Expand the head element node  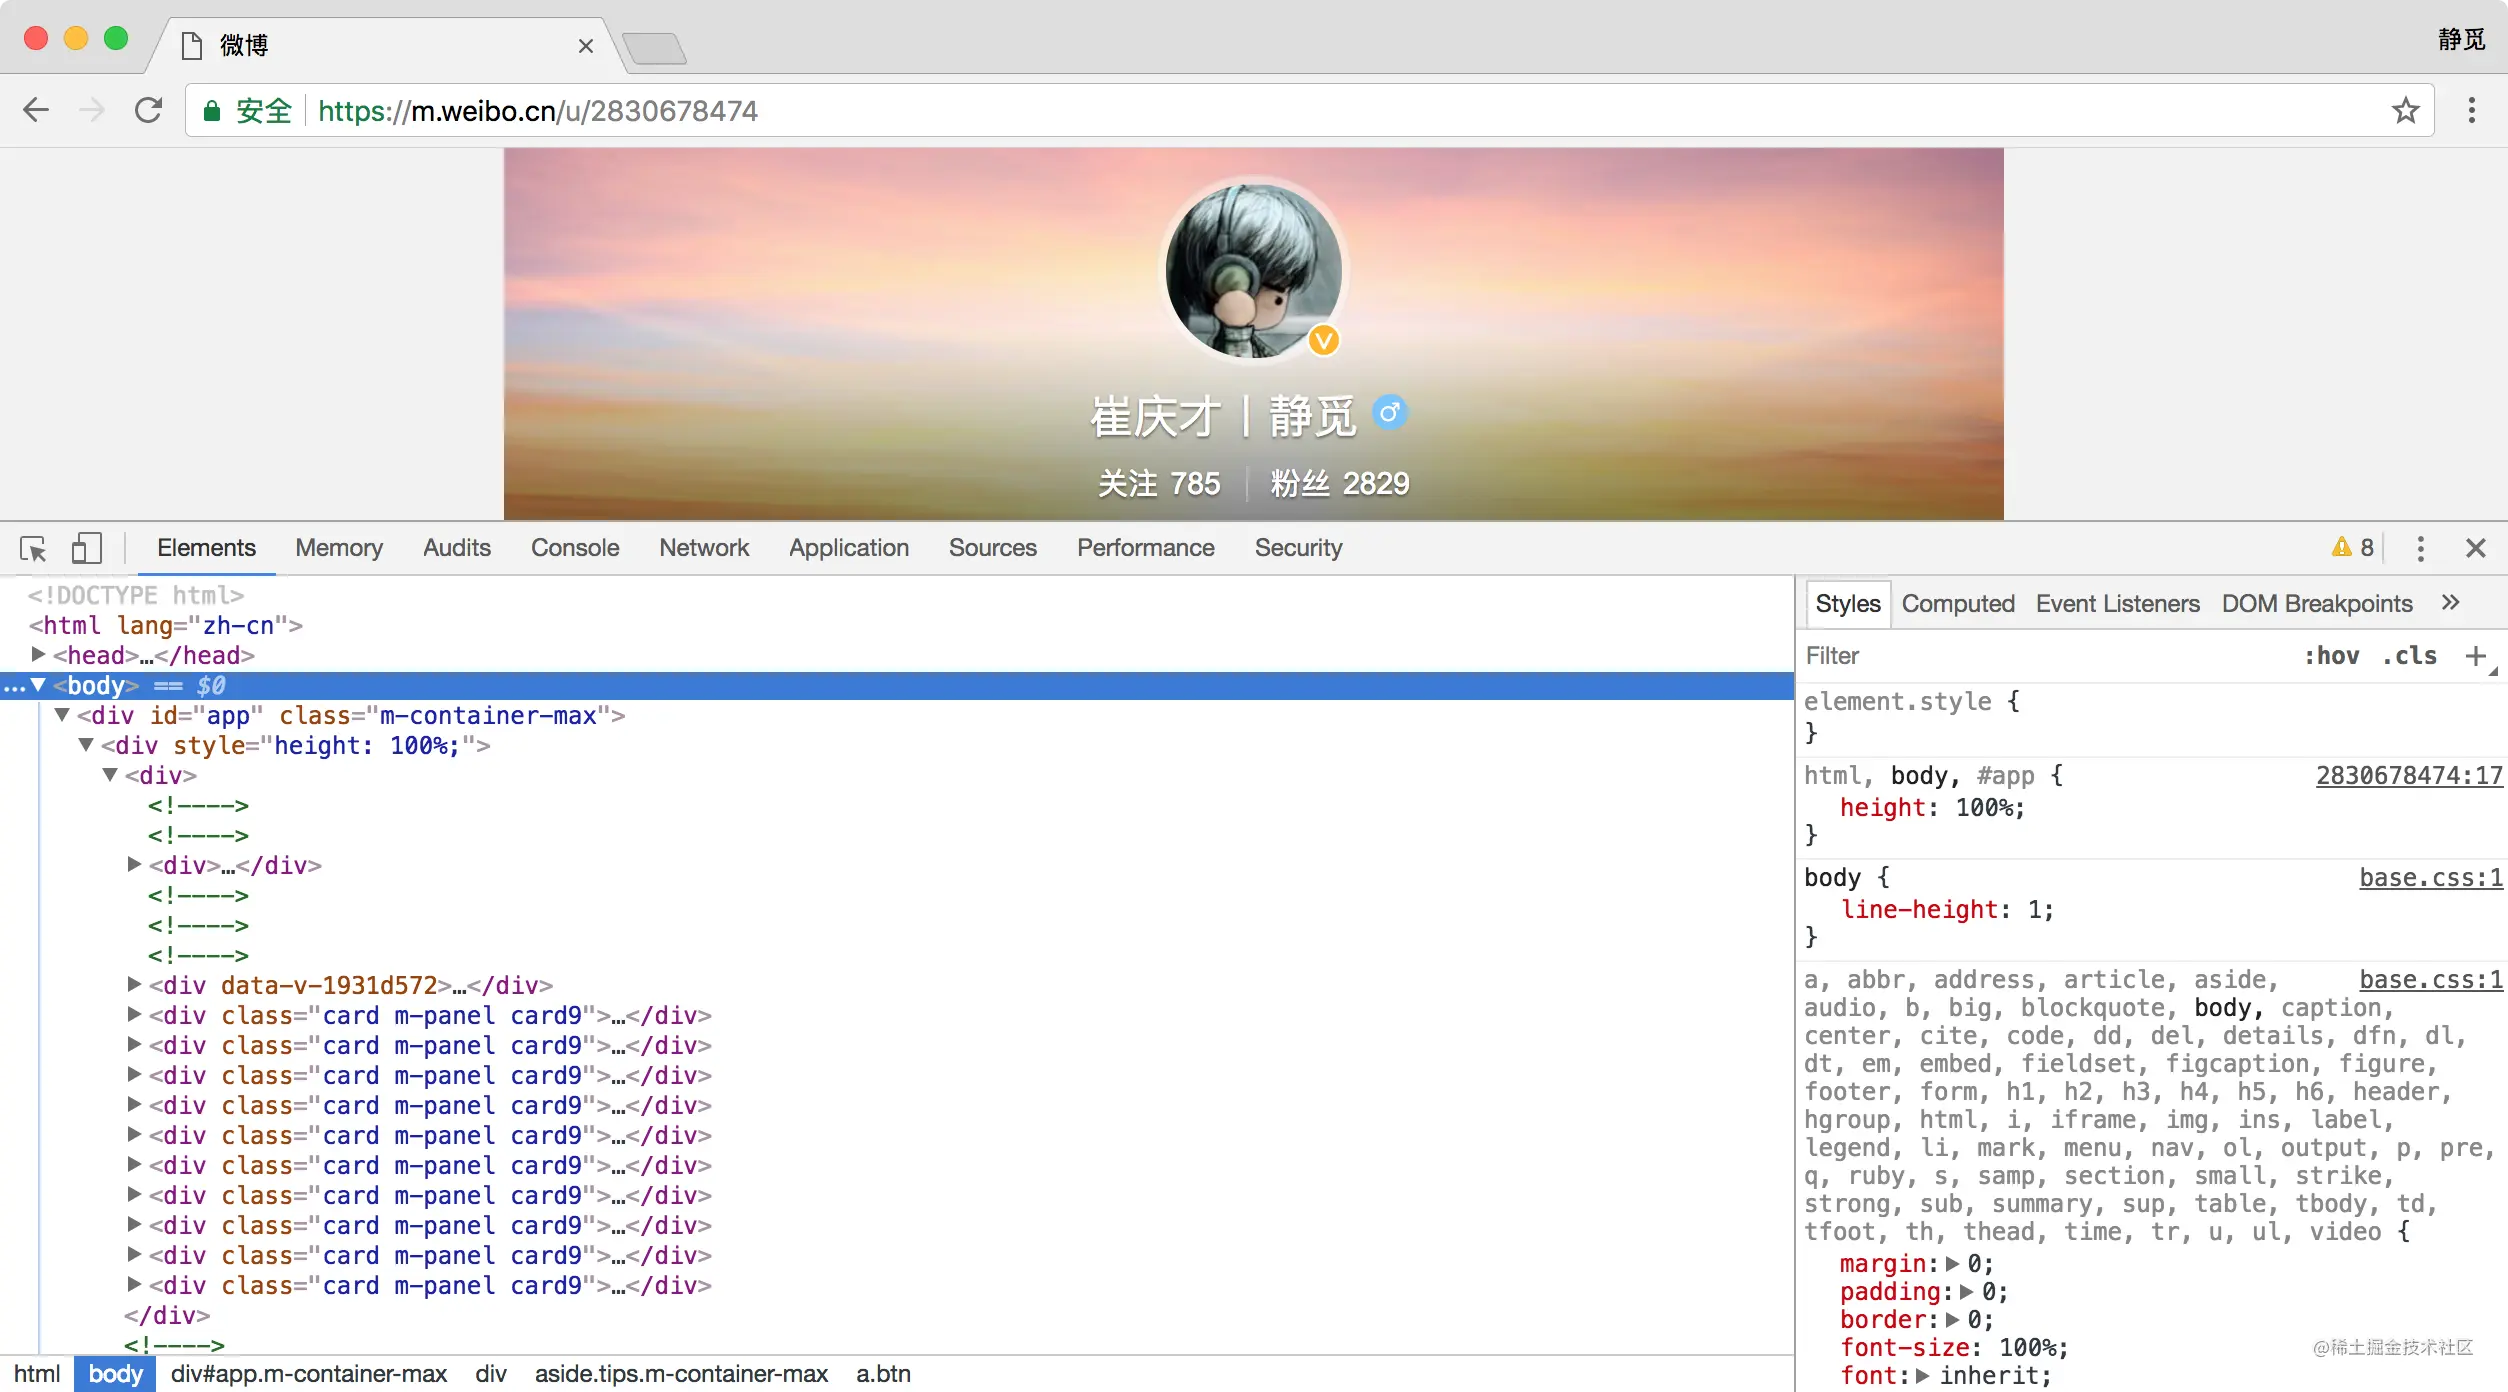38,654
